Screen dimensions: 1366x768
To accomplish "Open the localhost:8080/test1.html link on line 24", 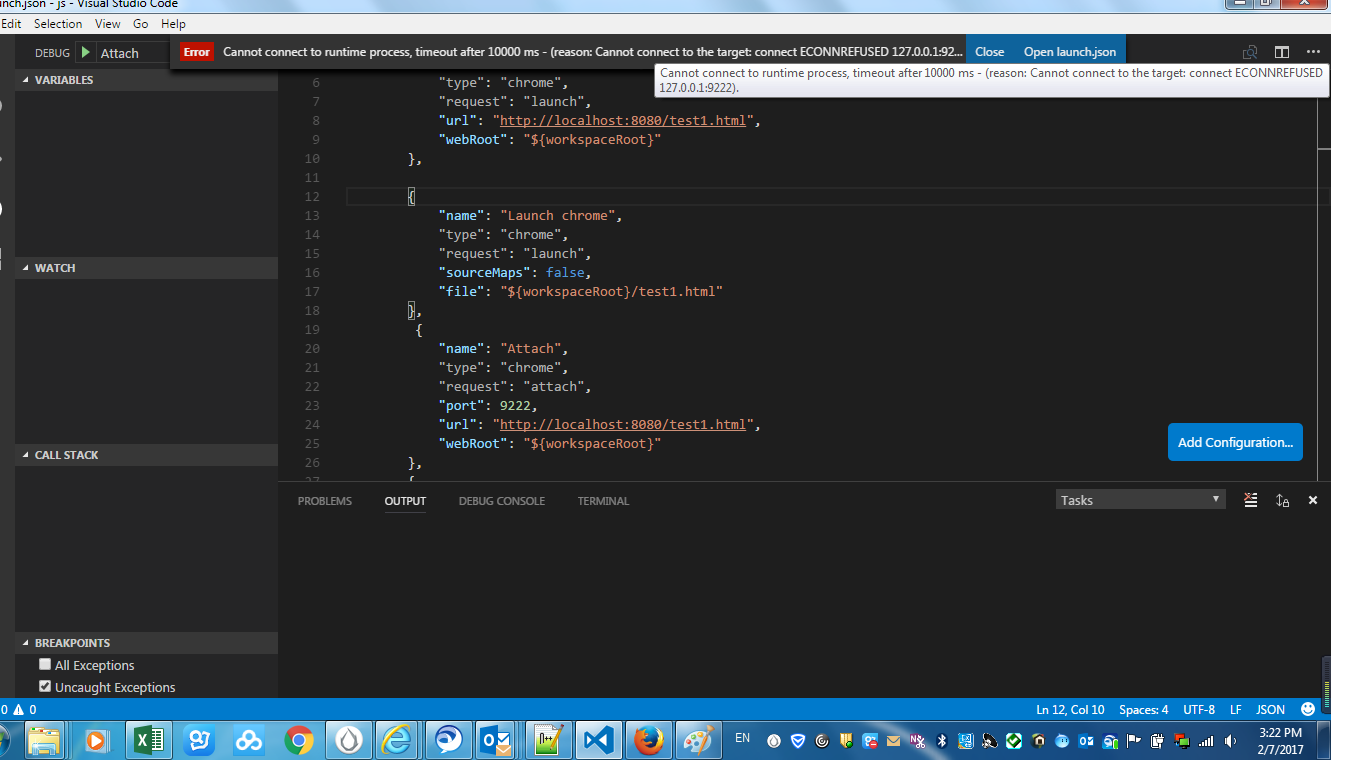I will [623, 425].
